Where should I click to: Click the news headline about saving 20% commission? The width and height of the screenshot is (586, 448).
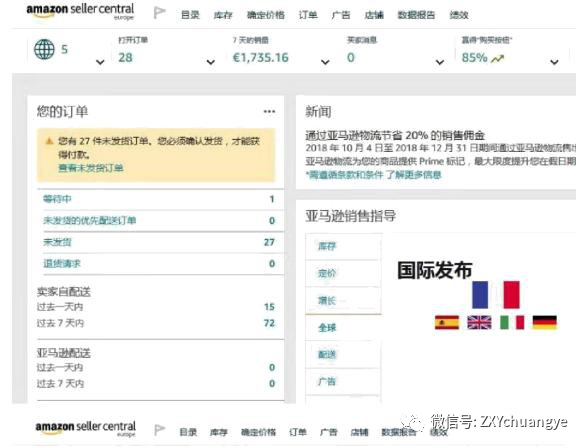point(395,135)
